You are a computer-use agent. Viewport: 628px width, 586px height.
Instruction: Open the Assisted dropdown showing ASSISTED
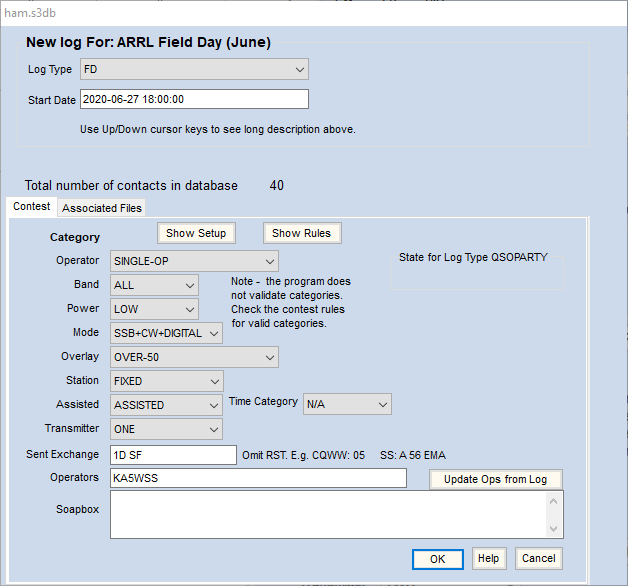click(x=166, y=405)
